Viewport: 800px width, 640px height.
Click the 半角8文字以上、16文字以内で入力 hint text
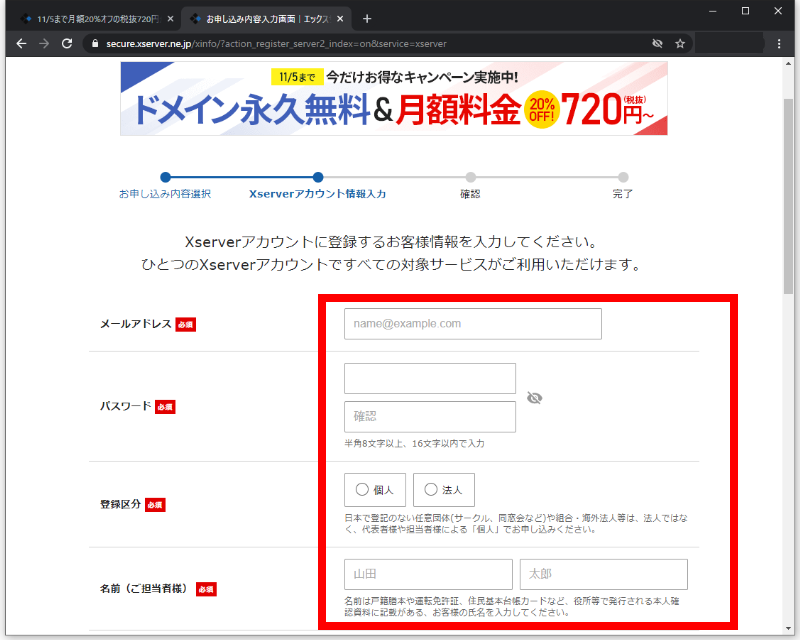[414, 444]
